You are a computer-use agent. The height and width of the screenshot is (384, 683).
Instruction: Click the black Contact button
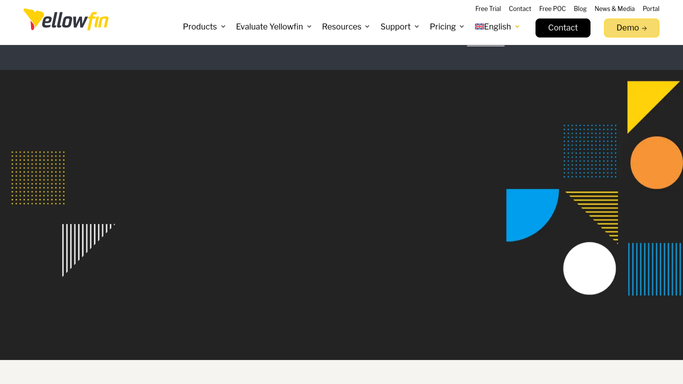point(563,28)
